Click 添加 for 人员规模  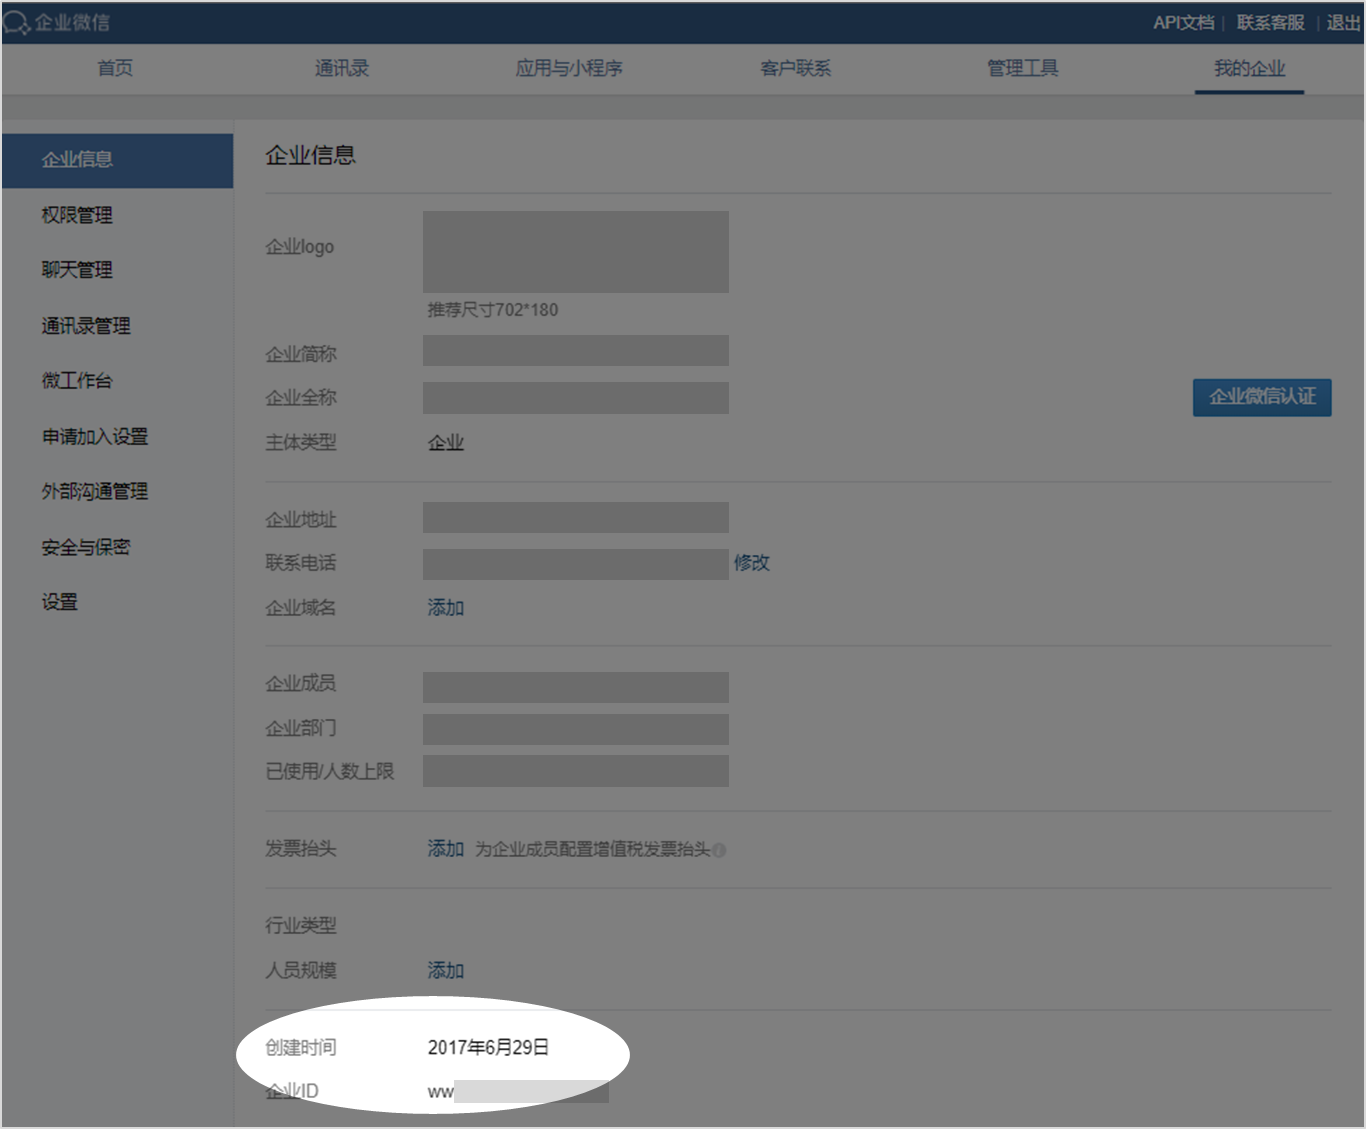pos(446,971)
